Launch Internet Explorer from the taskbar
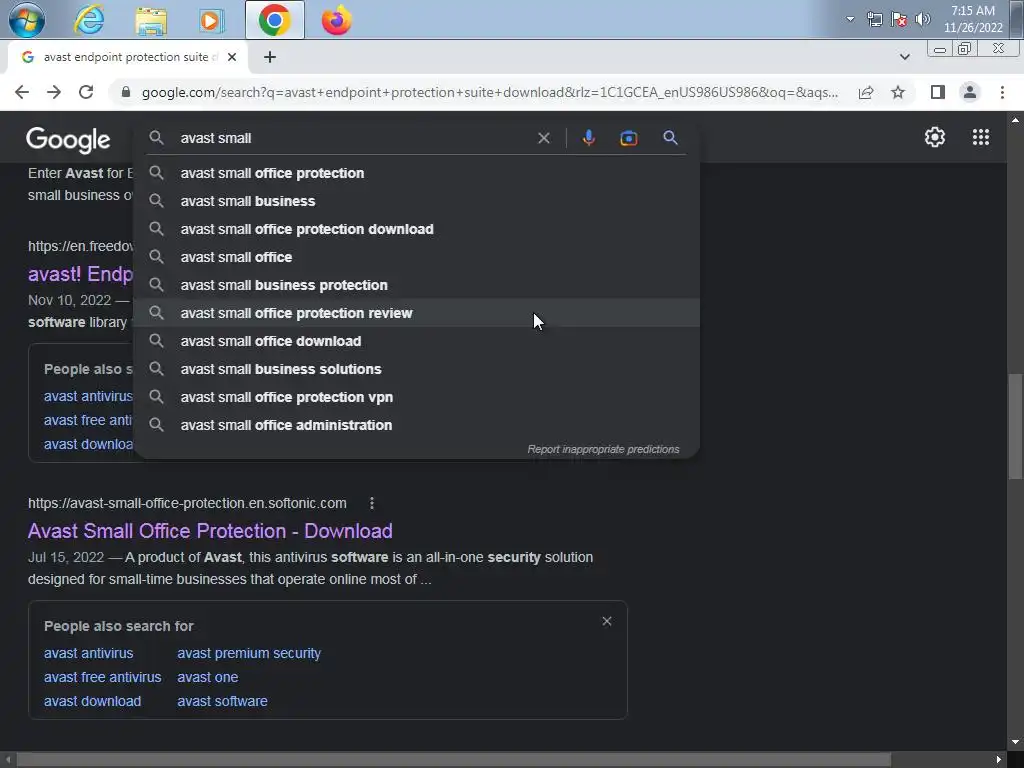This screenshot has width=1024, height=768. [x=89, y=20]
